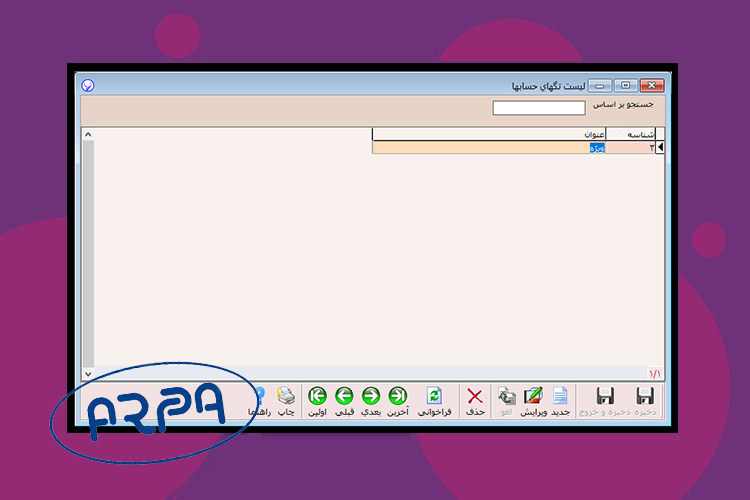Click the row selector arrow beside the first row

tap(660, 147)
